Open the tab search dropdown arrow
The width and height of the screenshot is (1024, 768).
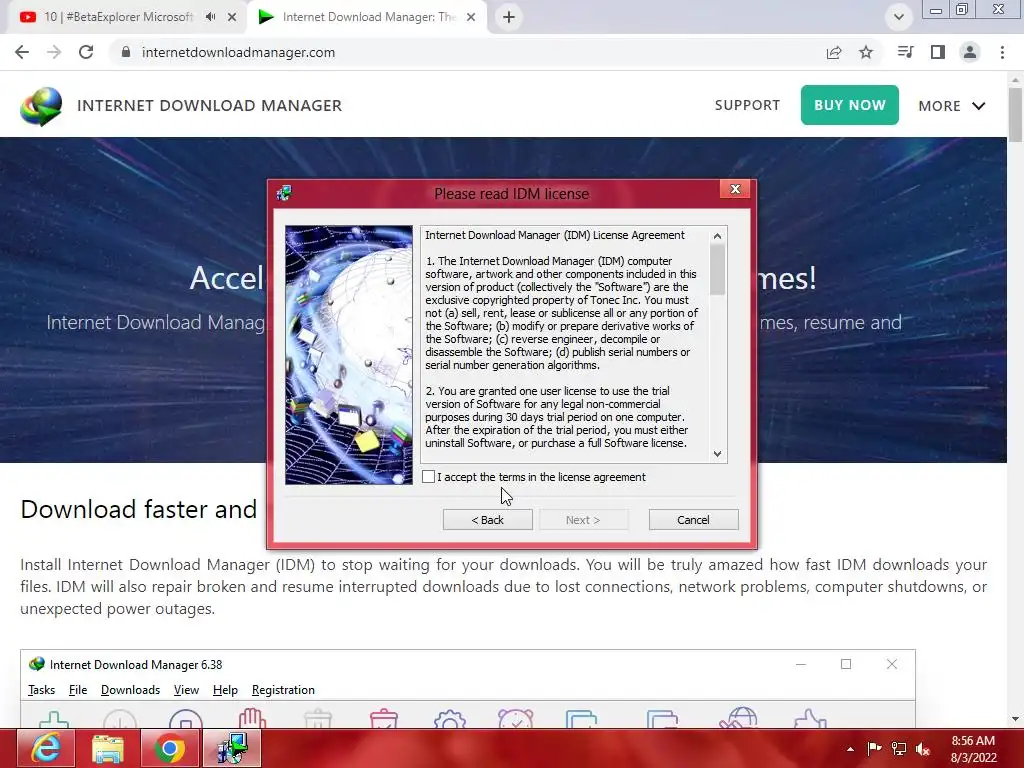[x=899, y=17]
